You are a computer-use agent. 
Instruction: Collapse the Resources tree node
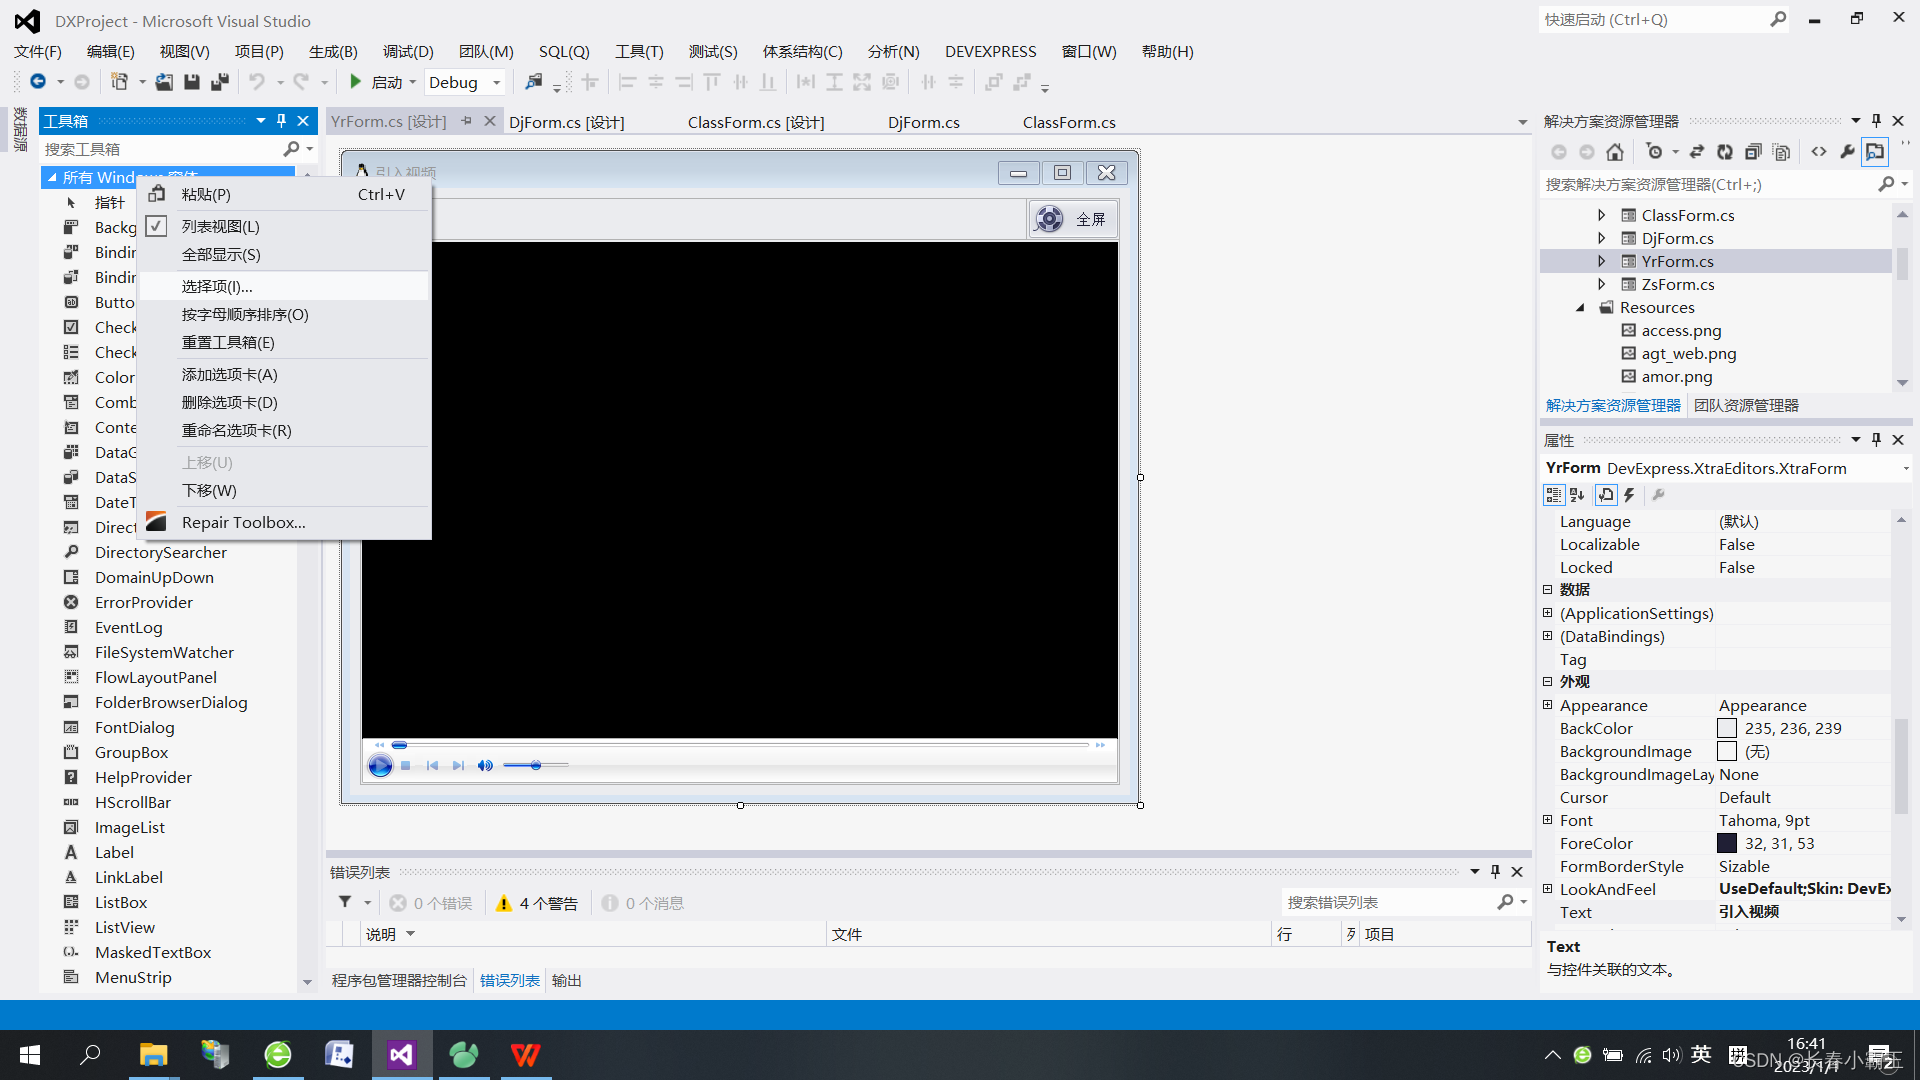1579,307
